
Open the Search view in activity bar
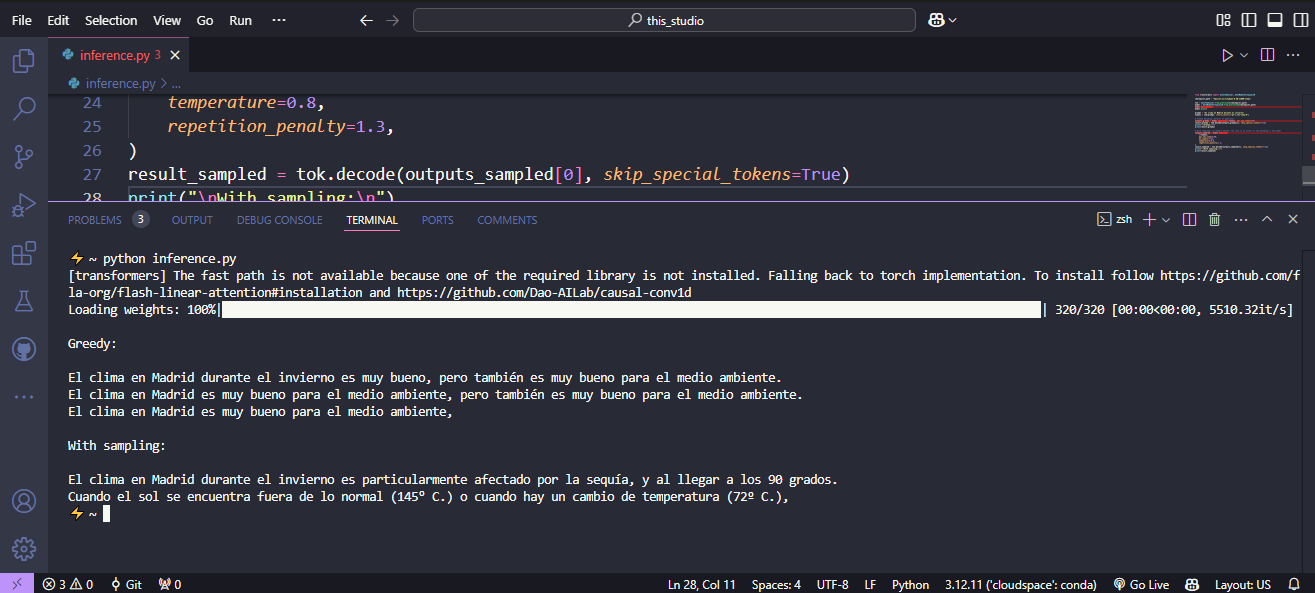(x=24, y=109)
